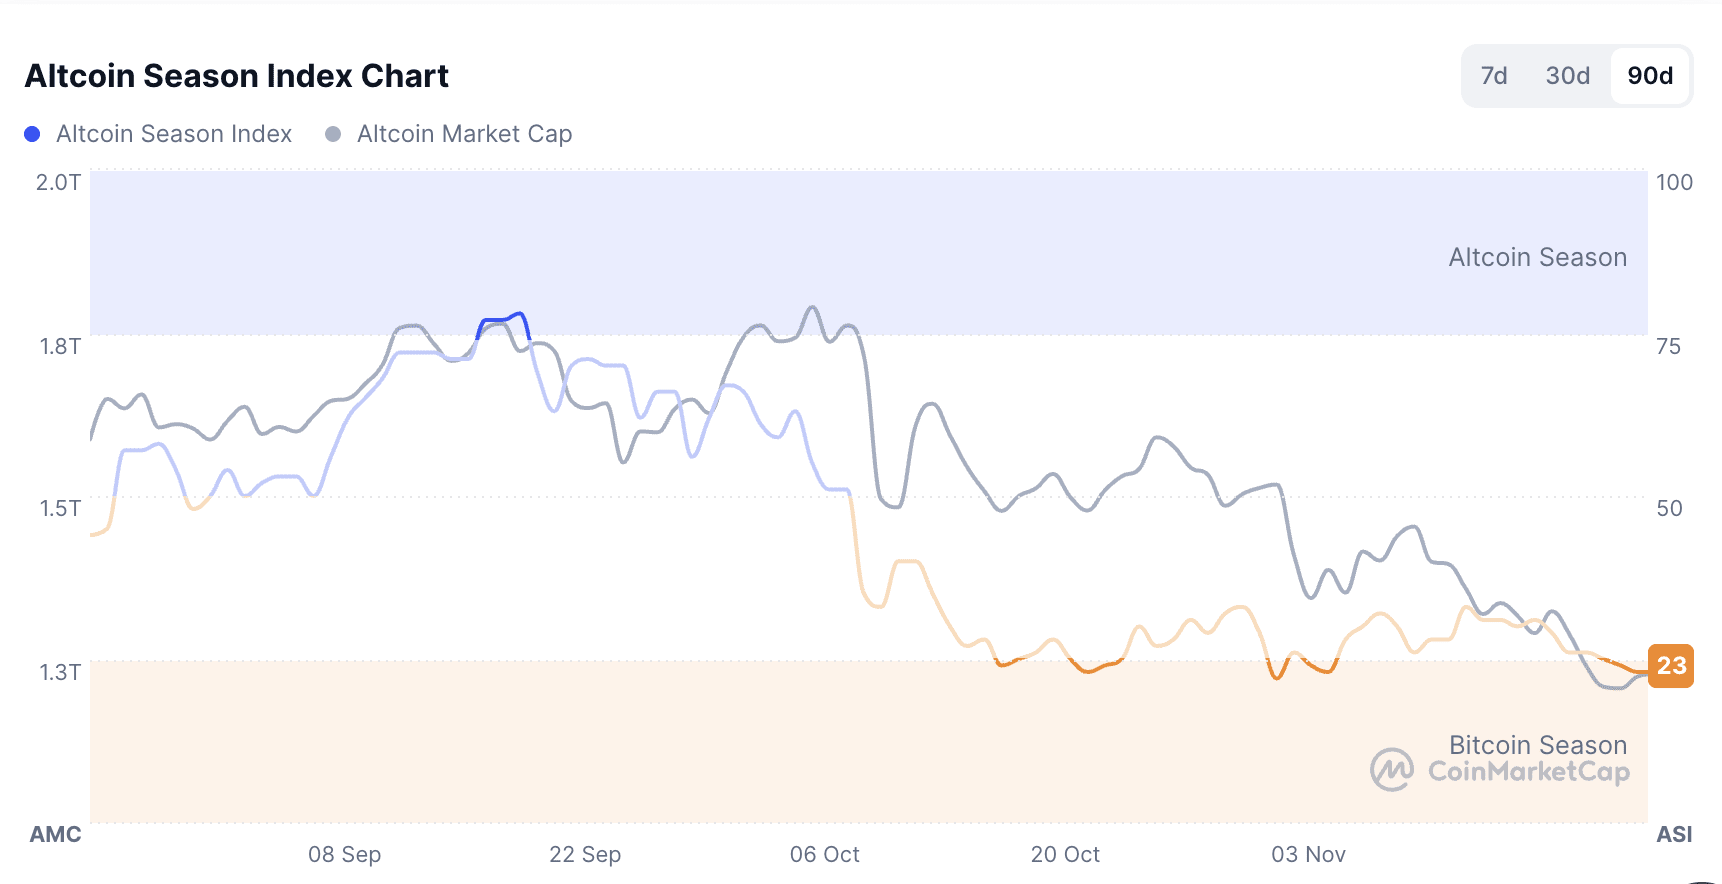
Task: Click the CoinMarketCap watermark text
Action: pyautogui.click(x=1528, y=772)
